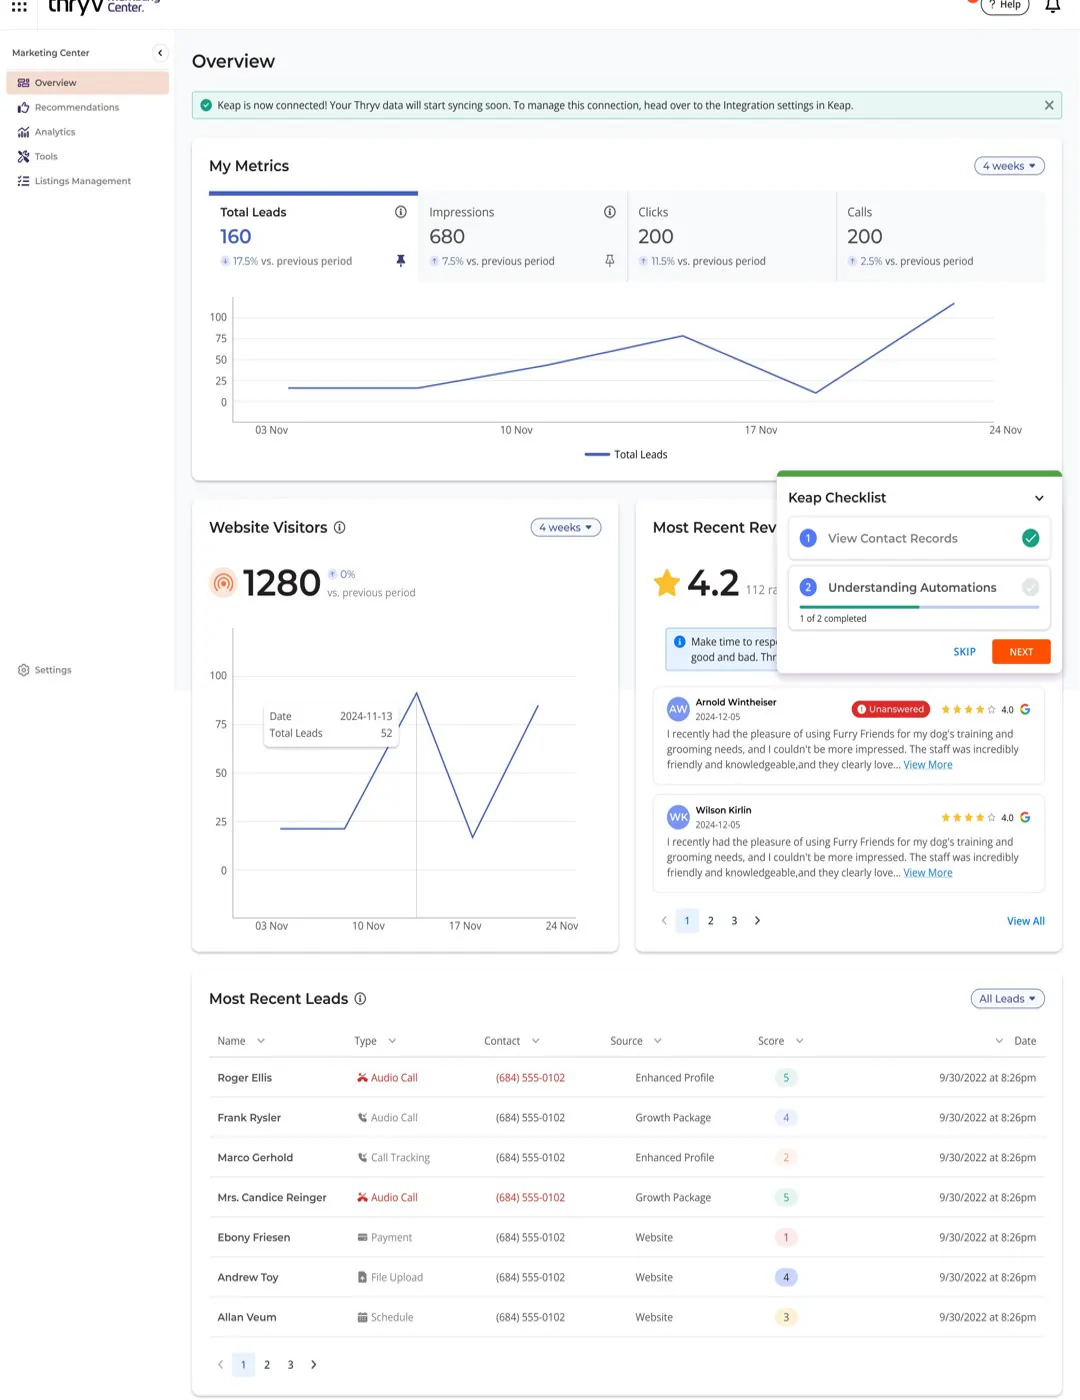
Task: Click the Most Recent Leads info icon
Action: coord(361,999)
